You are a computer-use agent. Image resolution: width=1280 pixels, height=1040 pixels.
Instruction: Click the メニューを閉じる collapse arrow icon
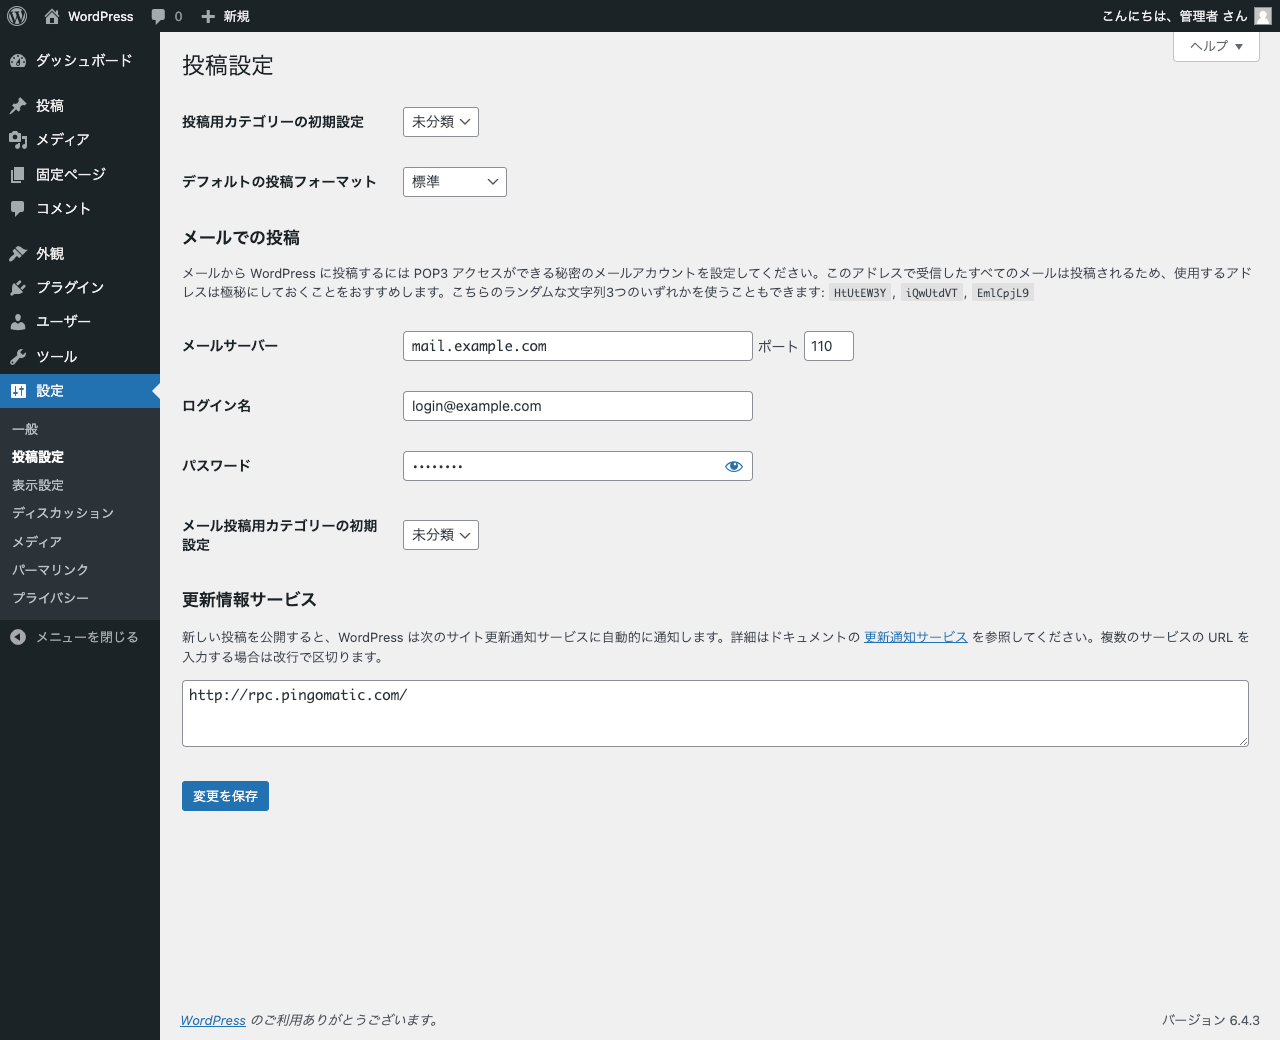pos(18,637)
